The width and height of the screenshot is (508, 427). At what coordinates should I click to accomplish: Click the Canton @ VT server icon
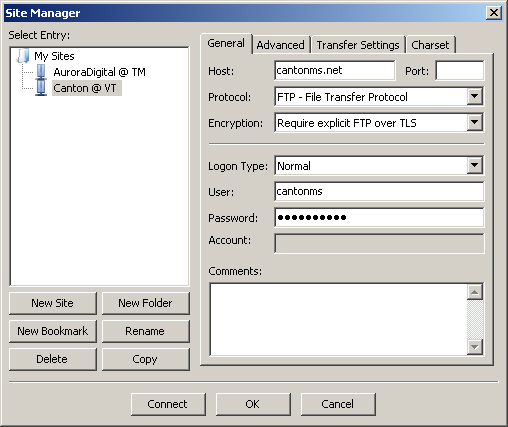pyautogui.click(x=41, y=88)
